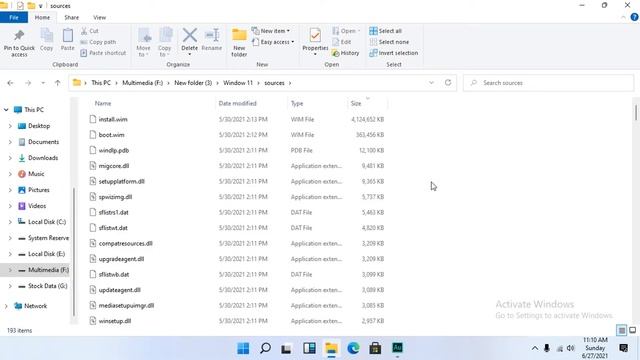Viewport: 640px width, 360px height.
Task: Show address bar history dropdown
Action: coord(431,82)
